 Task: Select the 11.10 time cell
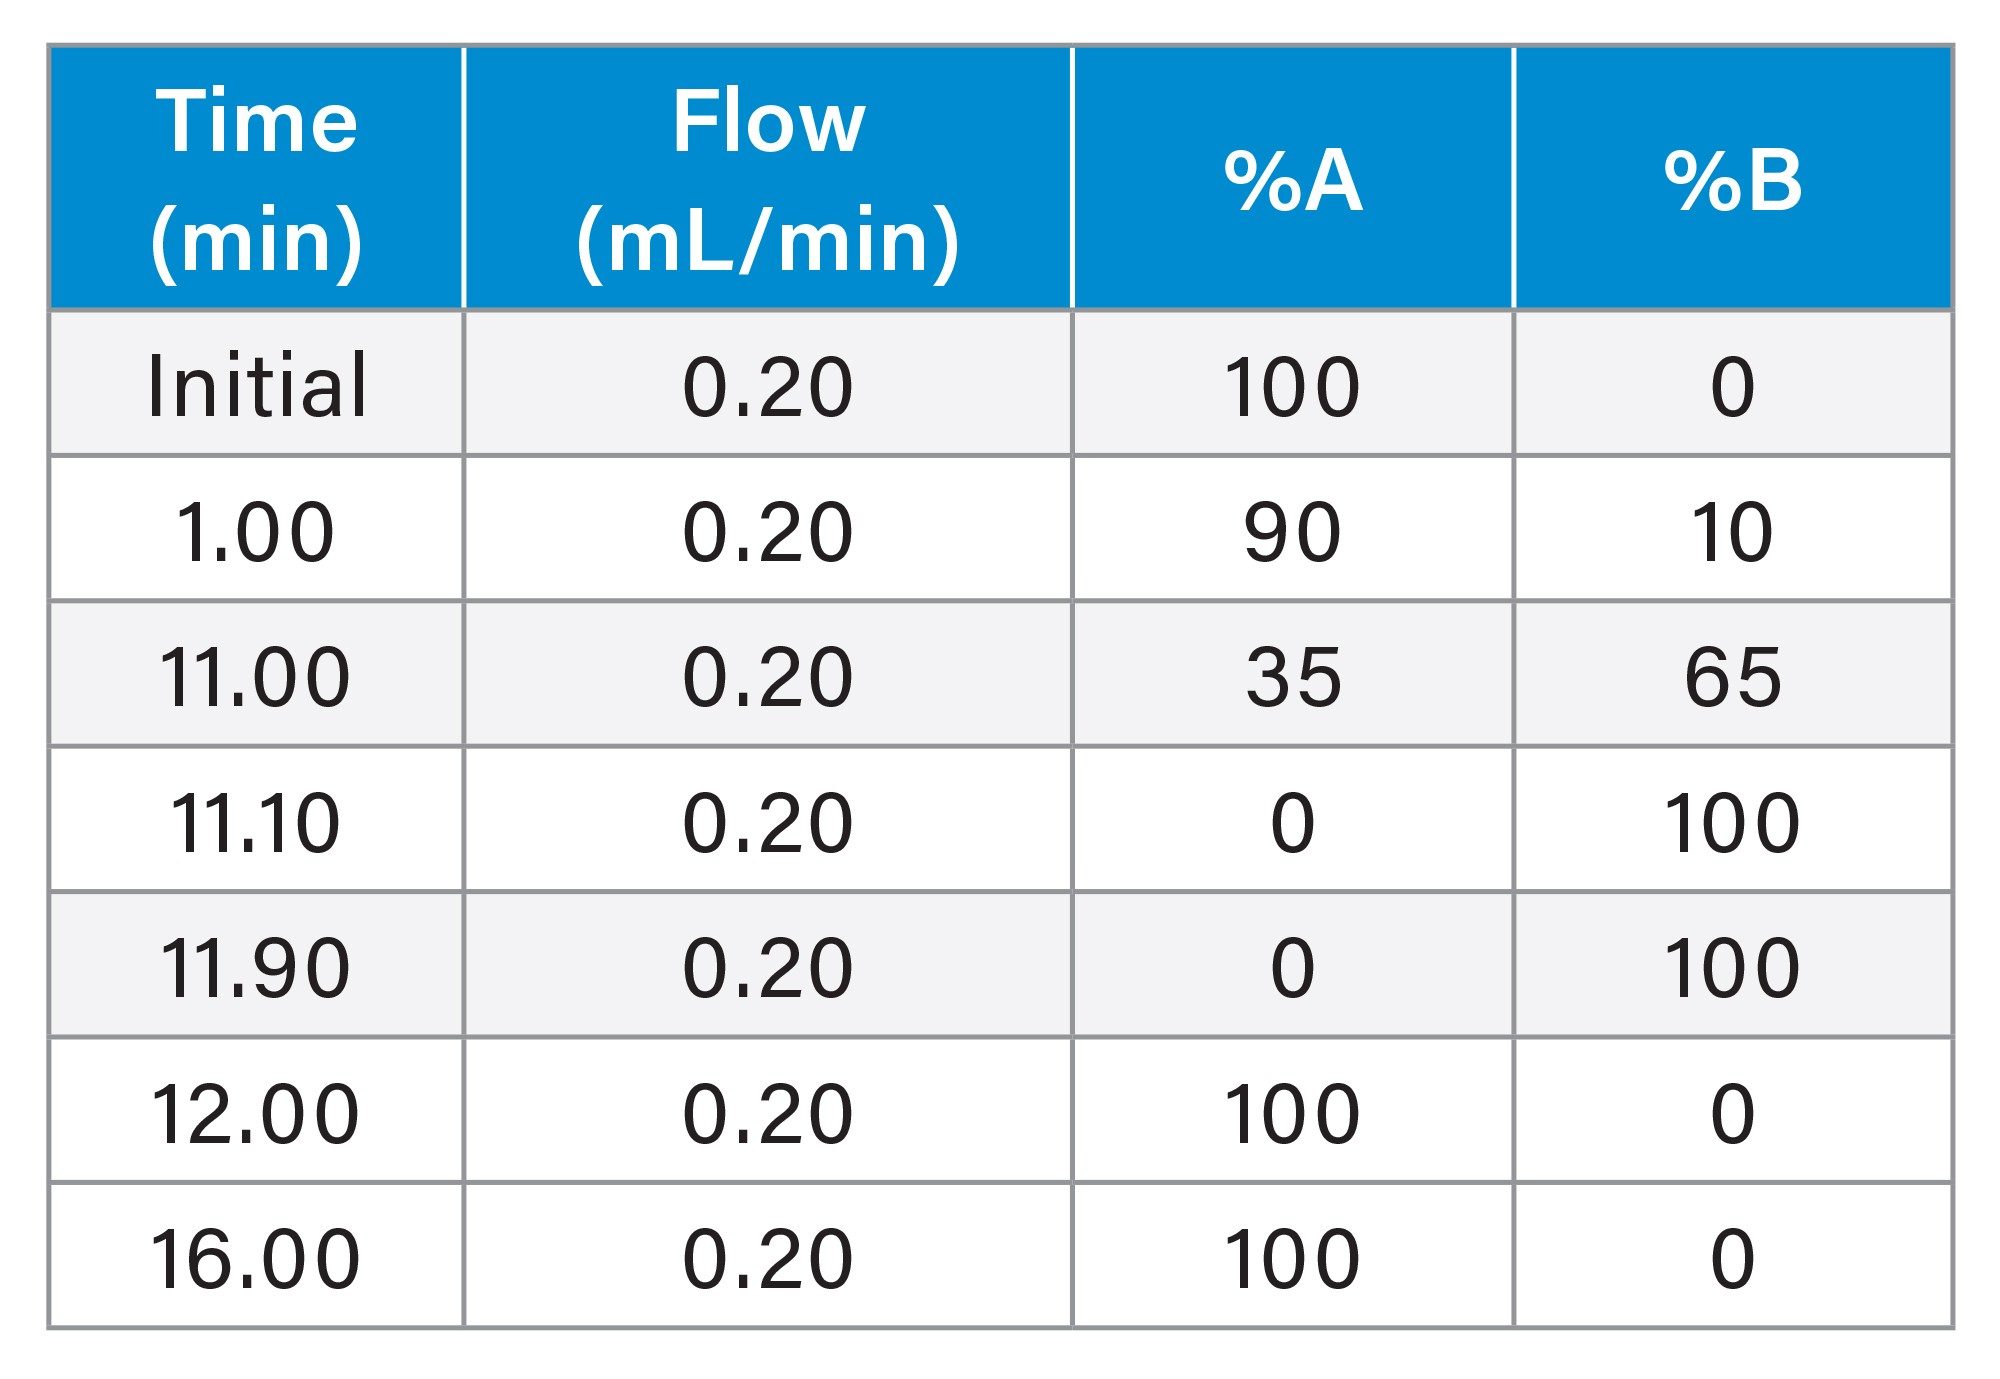(256, 821)
